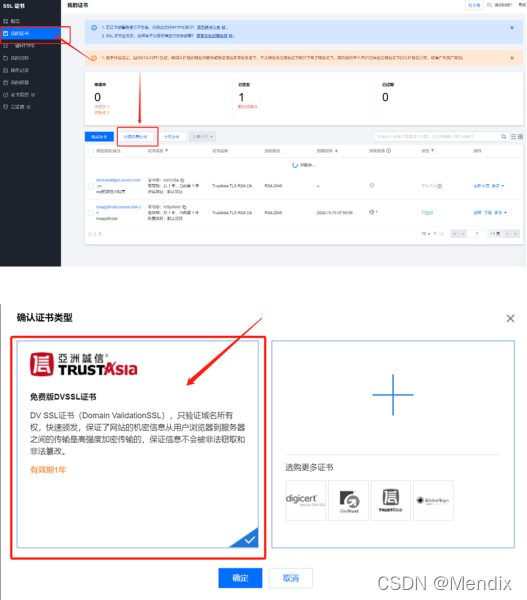Open the grey 批量操作 dropdown
The image size is (527, 600).
(202, 137)
